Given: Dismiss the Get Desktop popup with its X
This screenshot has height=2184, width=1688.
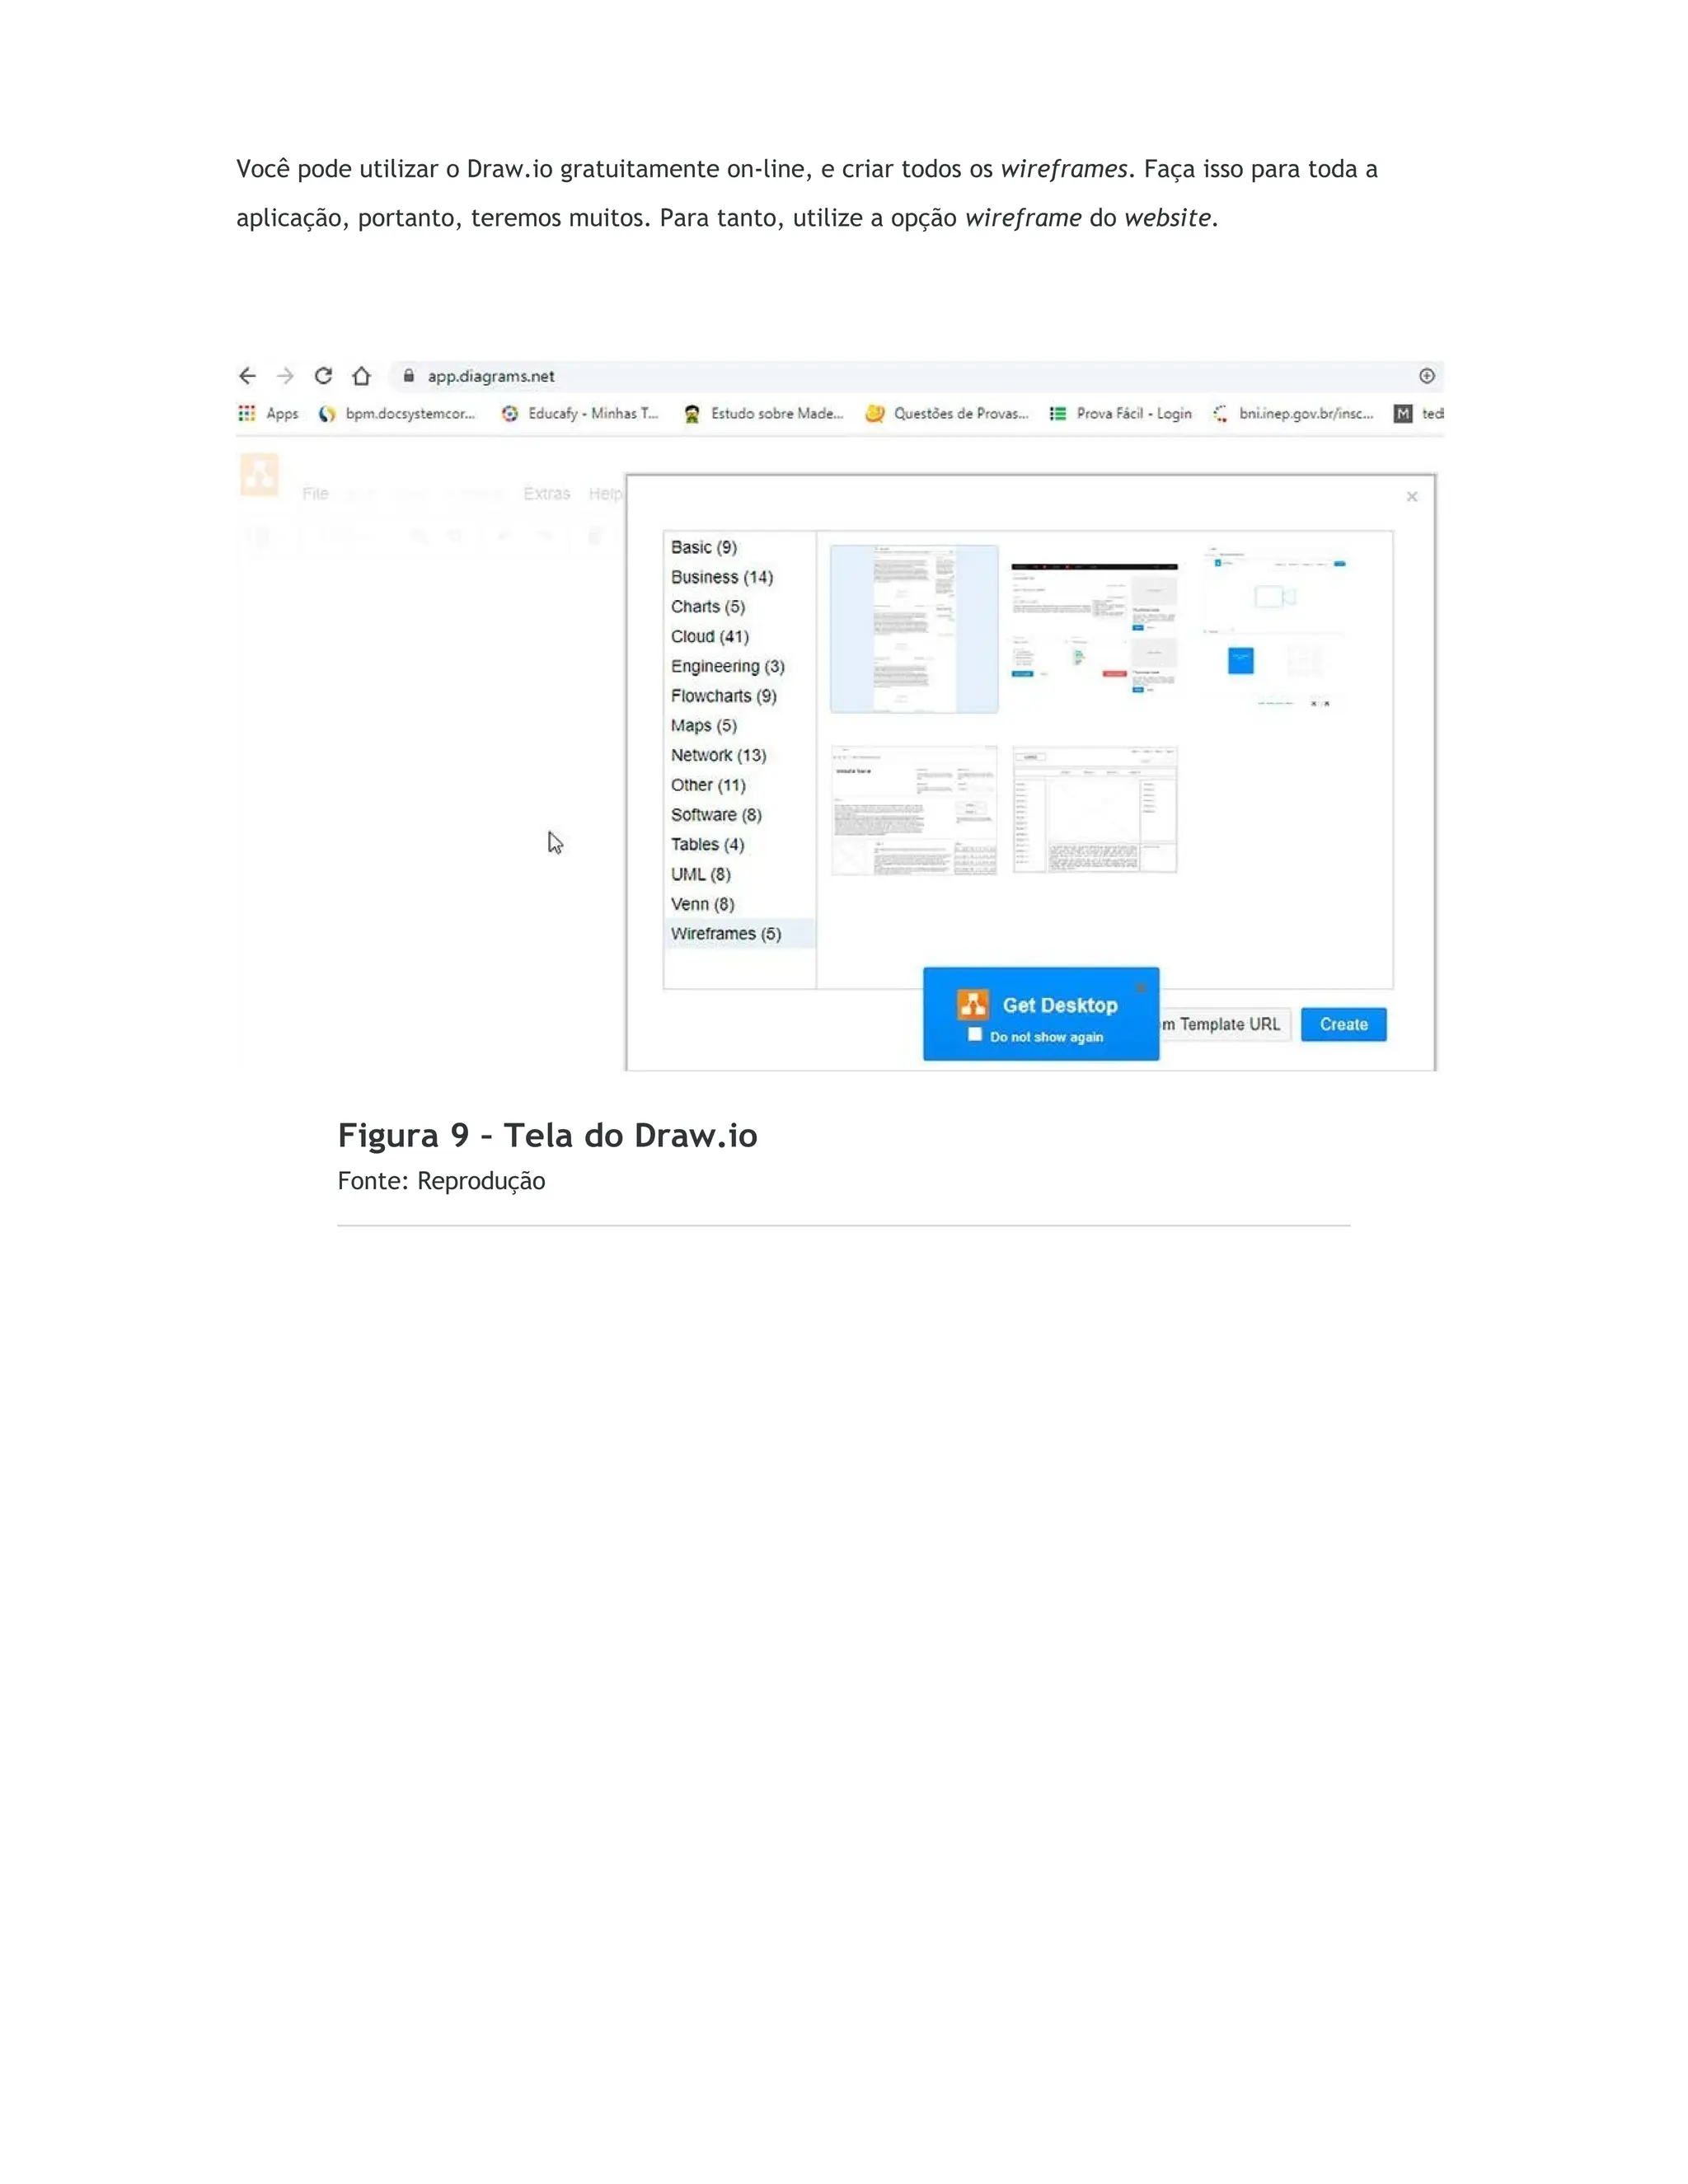Looking at the screenshot, I should 1141,987.
